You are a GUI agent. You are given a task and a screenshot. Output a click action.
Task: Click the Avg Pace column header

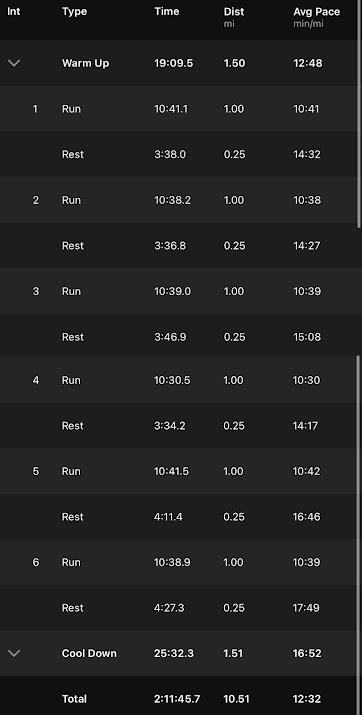pos(316,12)
